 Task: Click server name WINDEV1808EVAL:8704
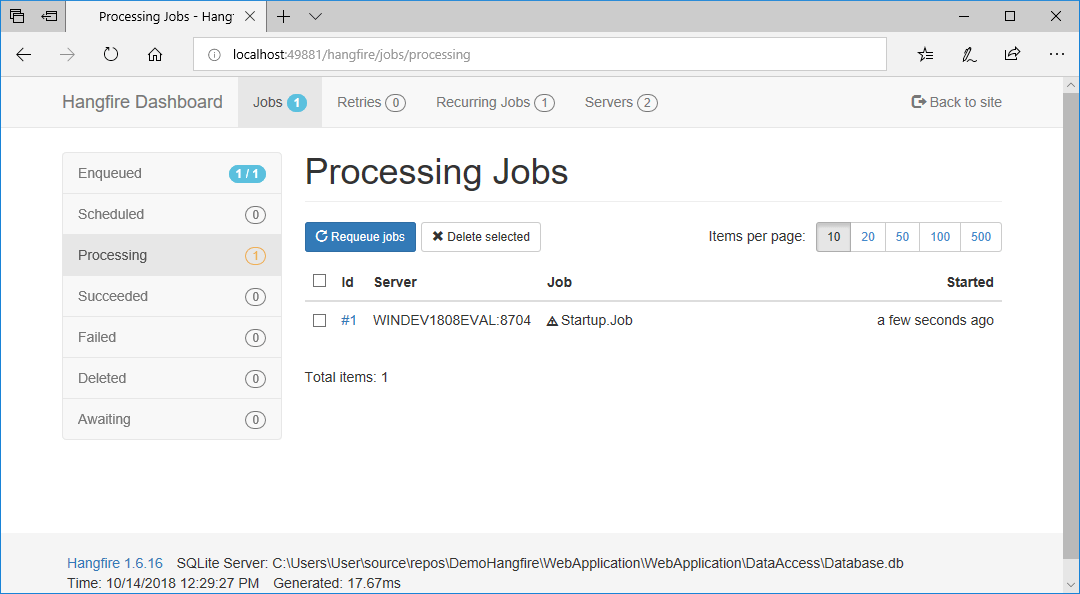click(452, 320)
